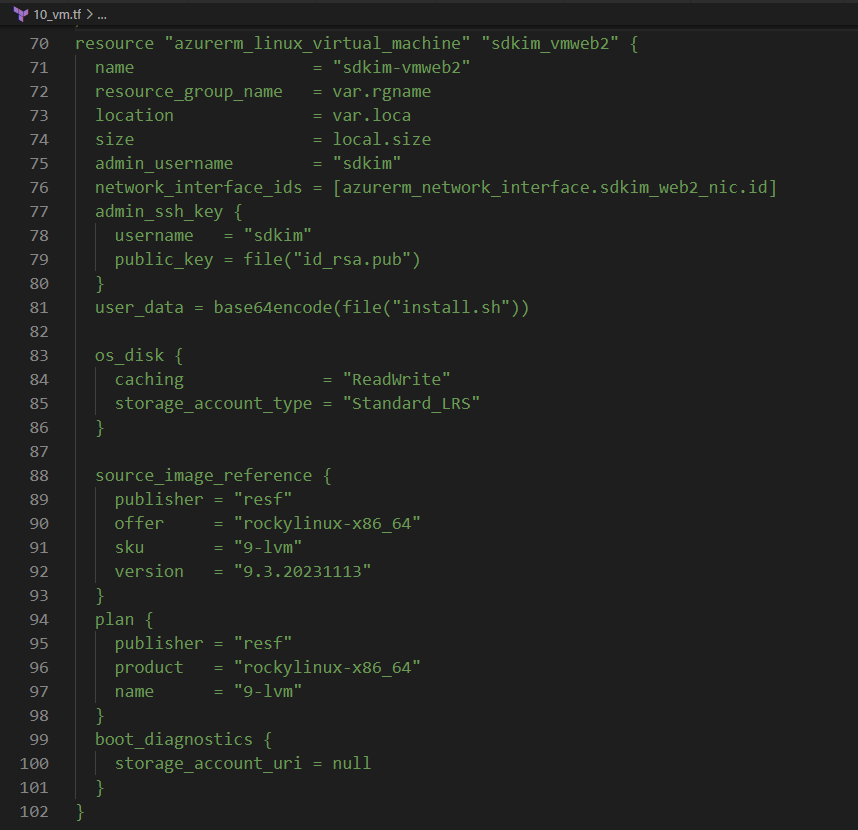Click the product "rockylinux-x86_64" value
The width and height of the screenshot is (858, 830).
[x=327, y=668]
